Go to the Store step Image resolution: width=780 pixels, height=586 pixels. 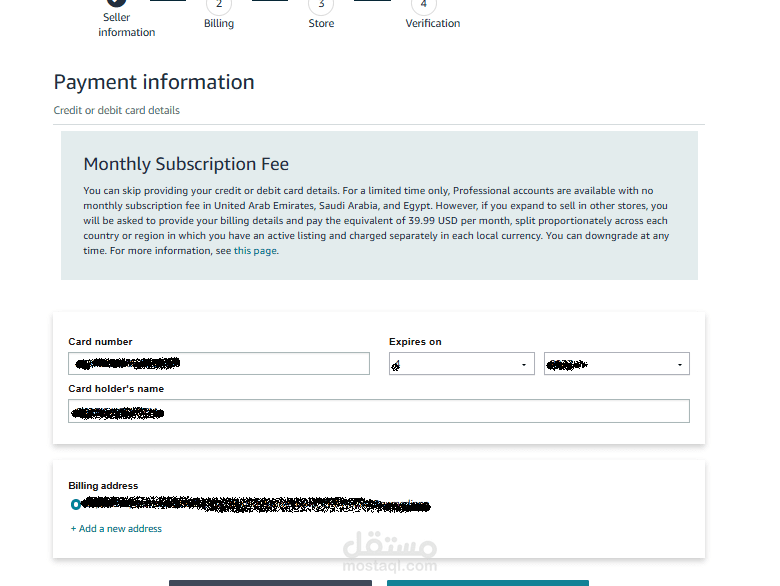coord(321,15)
